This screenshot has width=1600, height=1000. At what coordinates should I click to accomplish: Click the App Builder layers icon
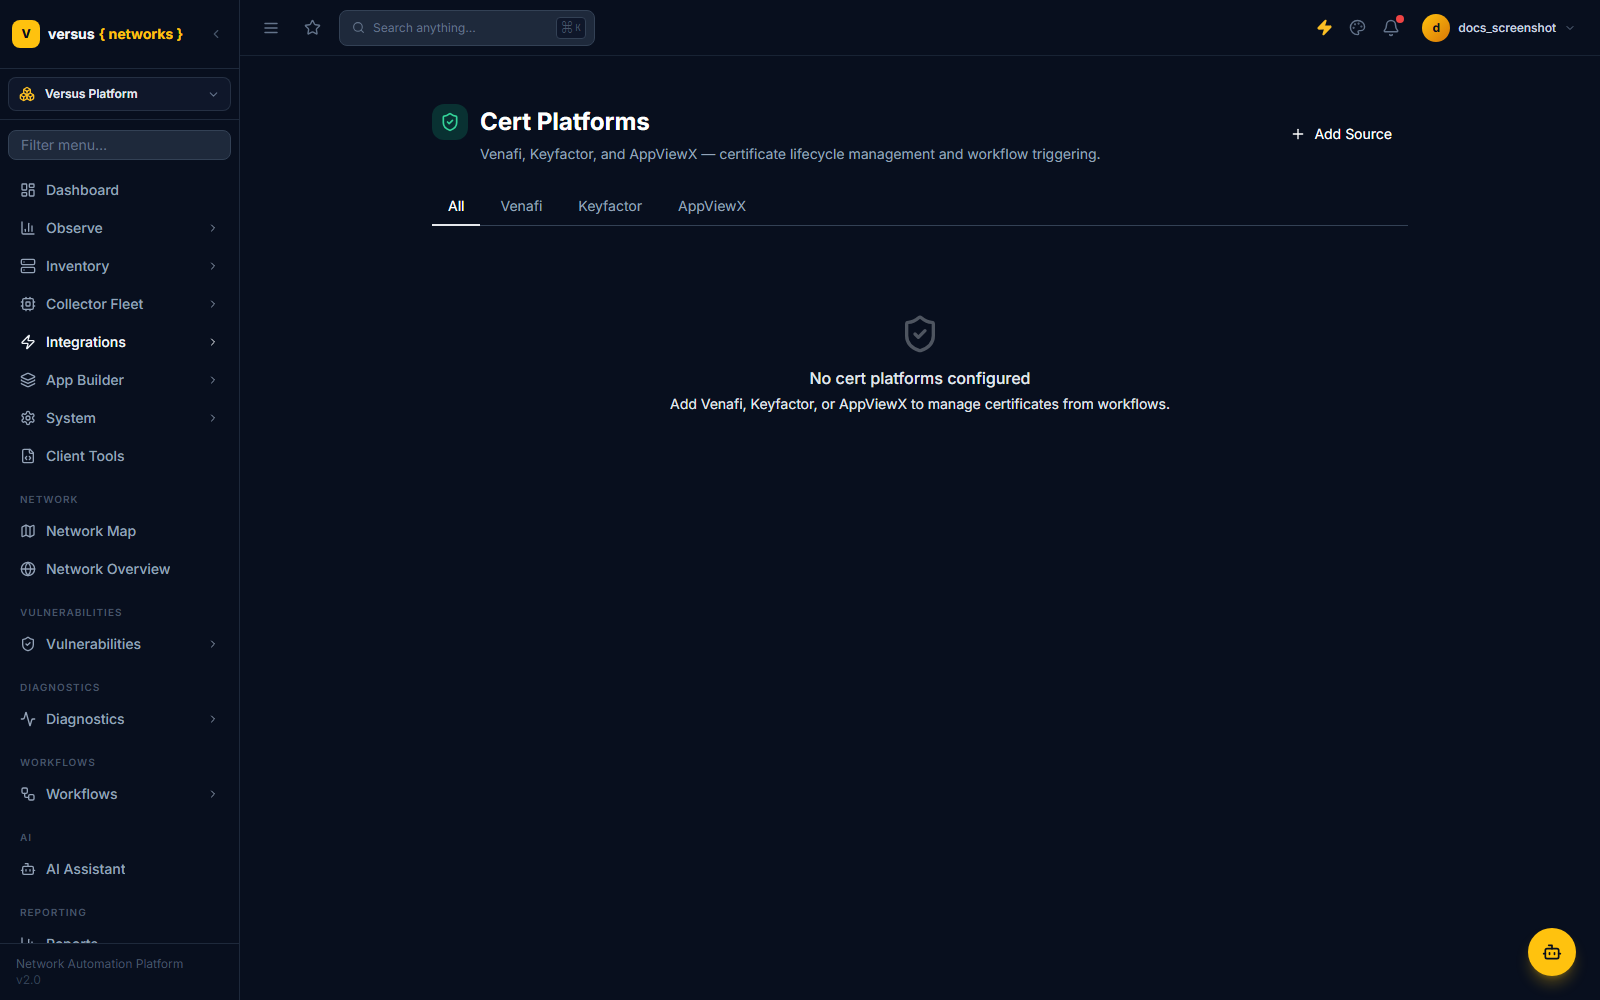click(28, 380)
